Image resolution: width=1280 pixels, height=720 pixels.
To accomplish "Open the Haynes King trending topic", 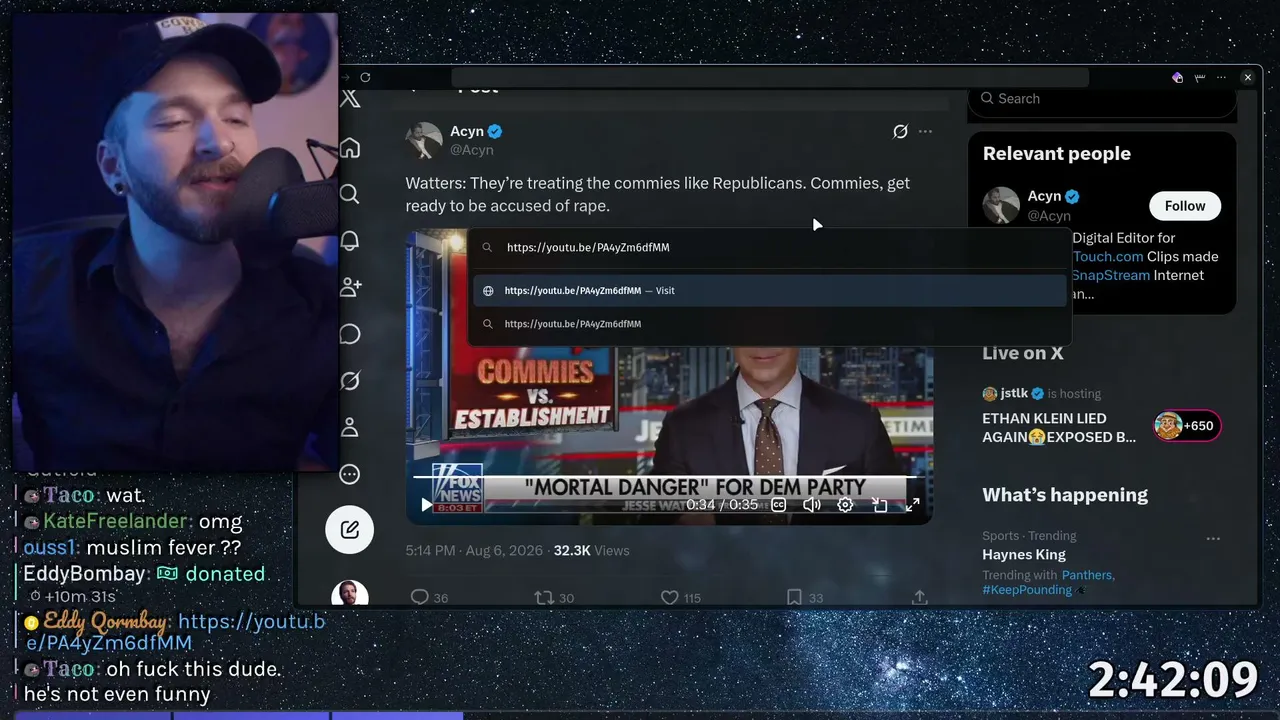I will tap(1024, 555).
